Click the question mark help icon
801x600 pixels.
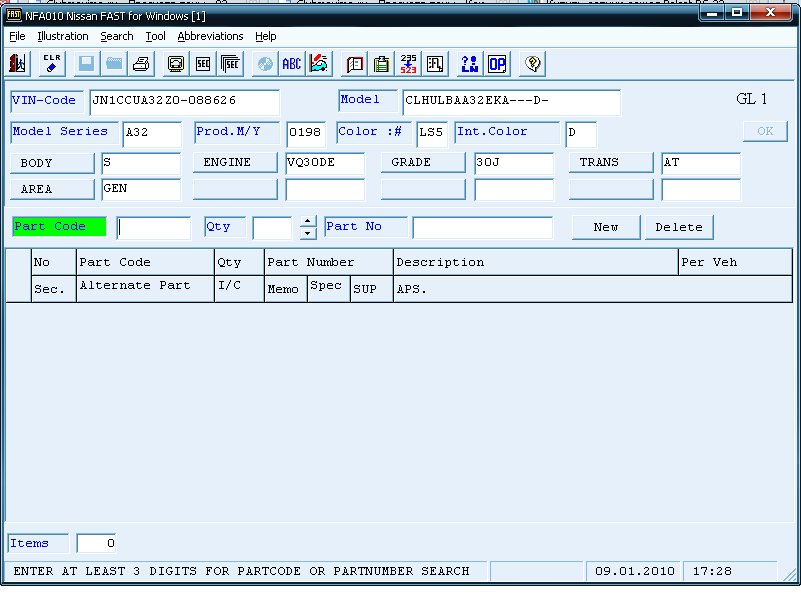point(533,64)
